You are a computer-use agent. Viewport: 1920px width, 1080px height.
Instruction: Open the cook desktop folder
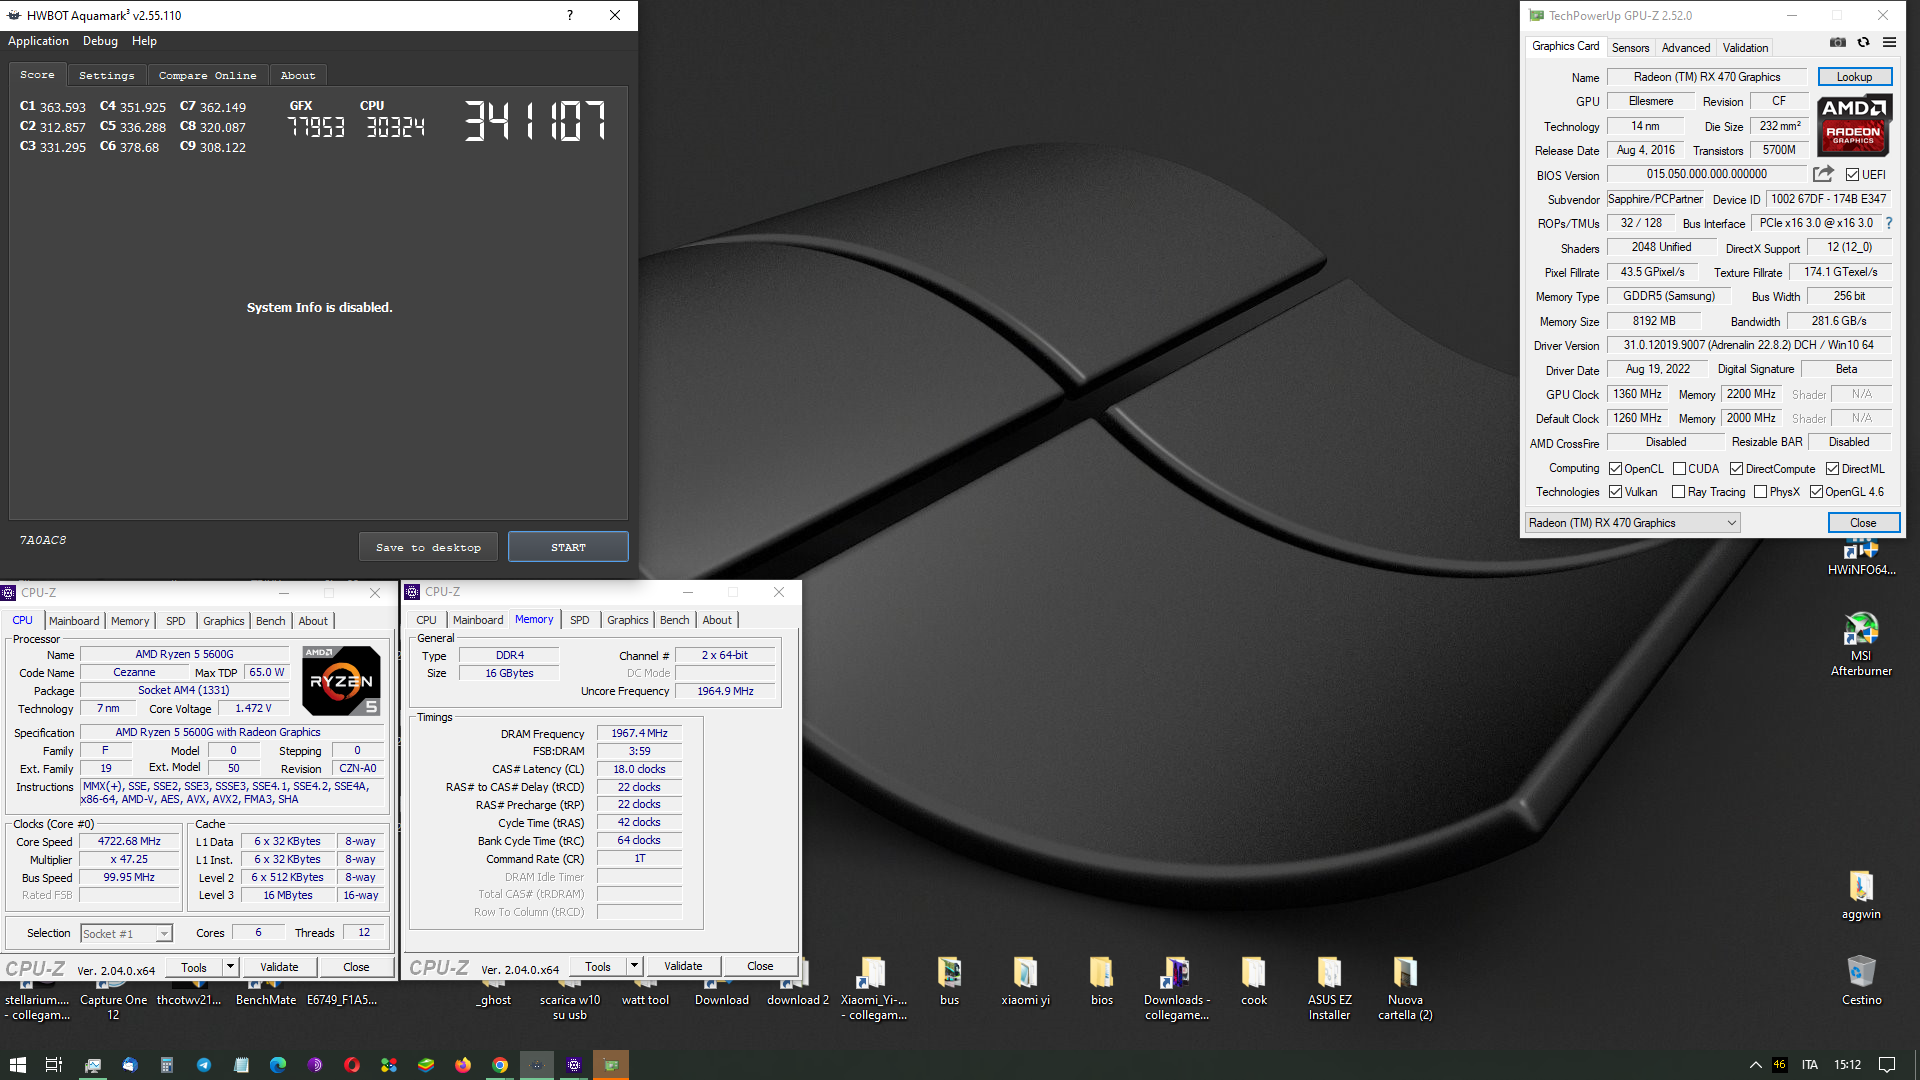tap(1253, 980)
